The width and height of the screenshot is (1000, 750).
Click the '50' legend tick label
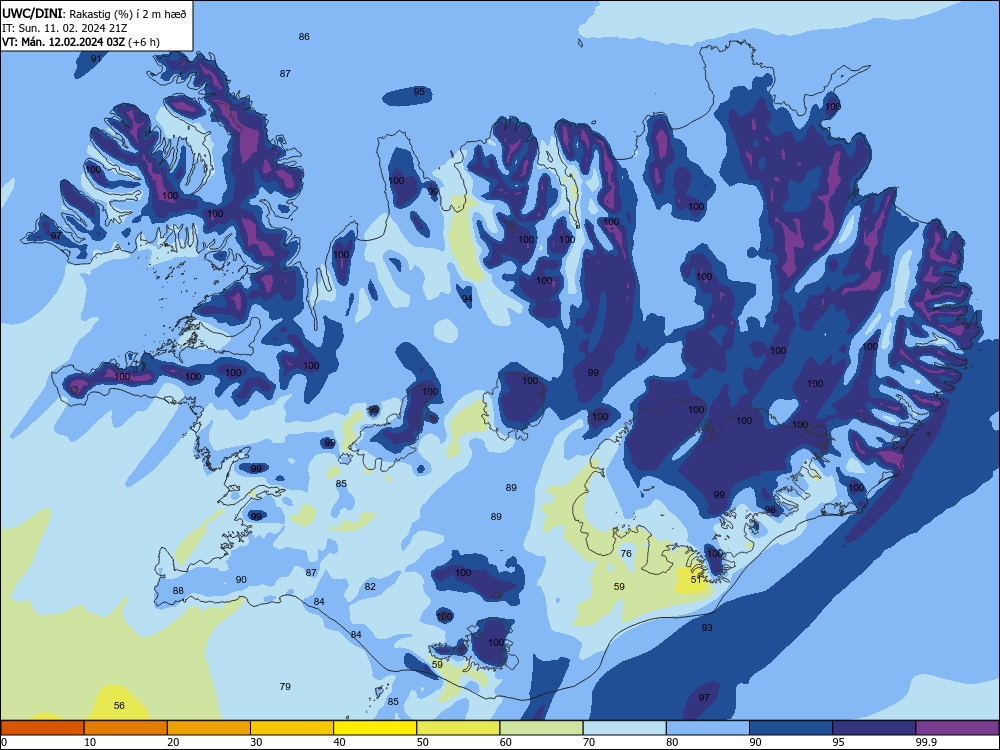pos(422,742)
